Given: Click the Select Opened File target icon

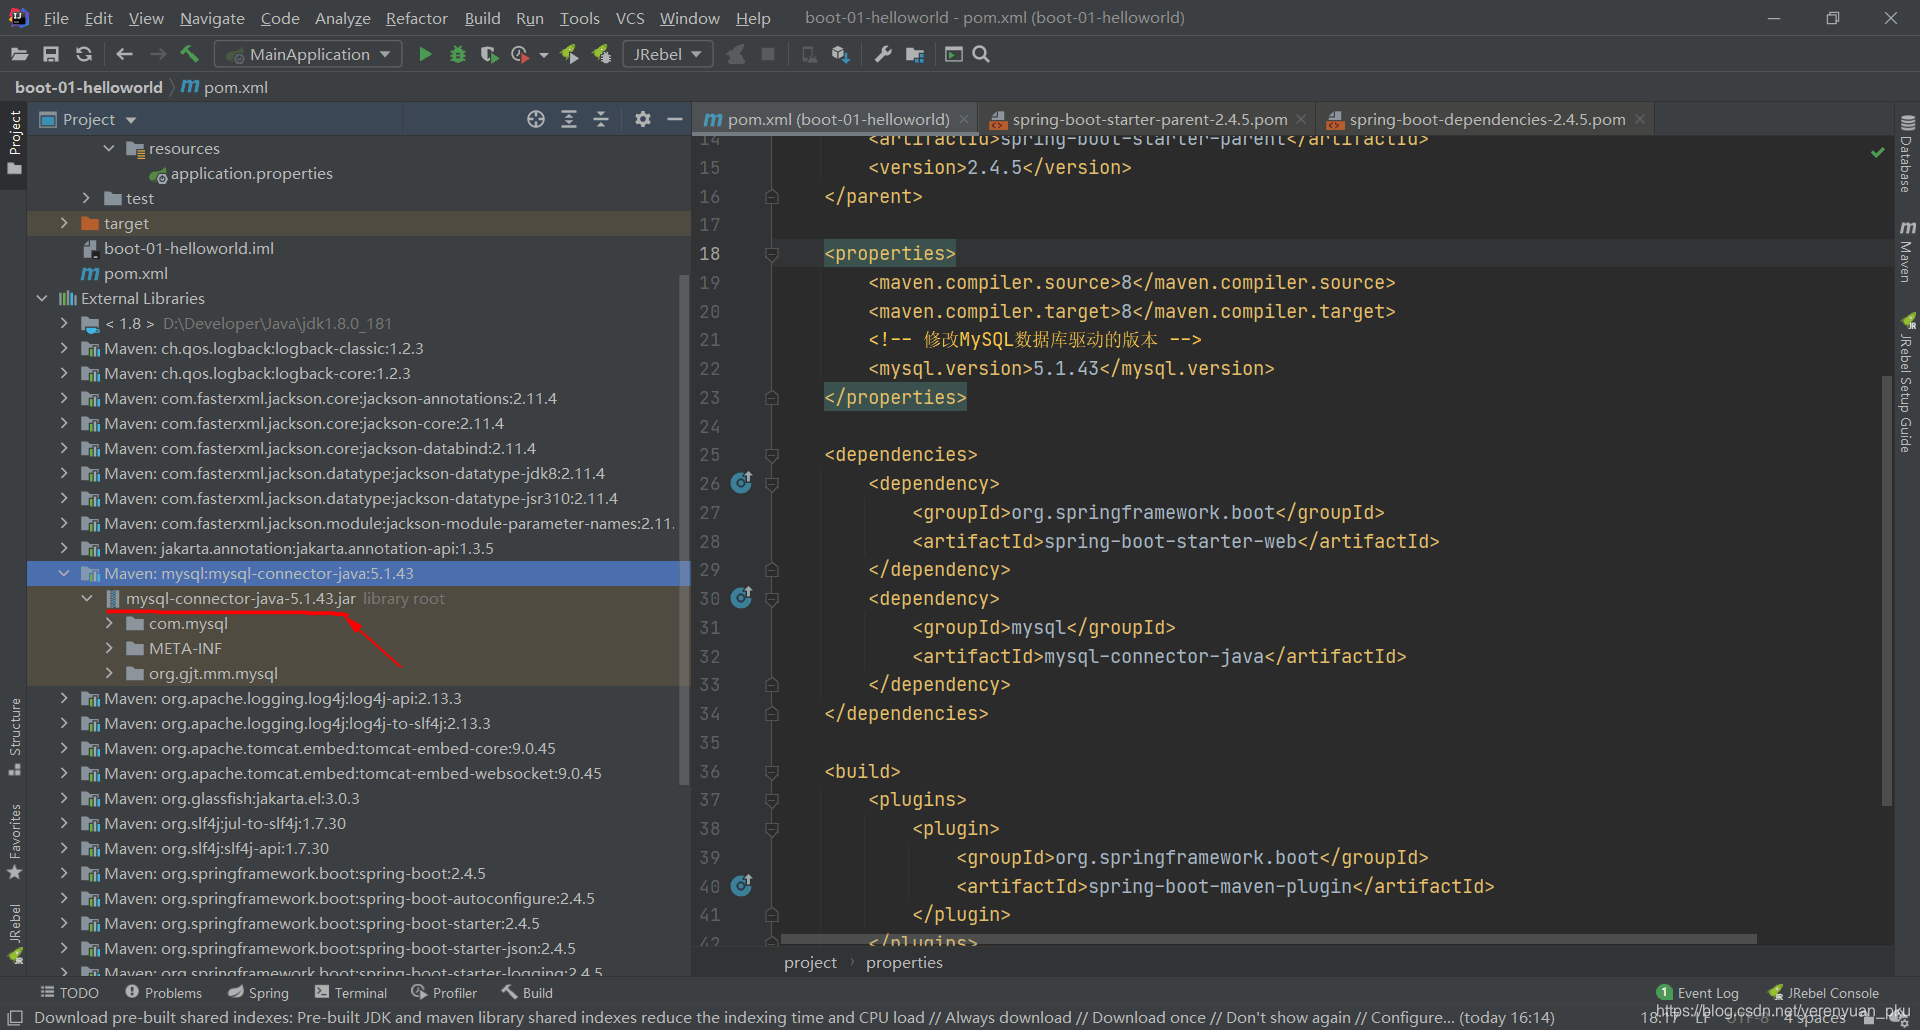Looking at the screenshot, I should click(x=536, y=120).
